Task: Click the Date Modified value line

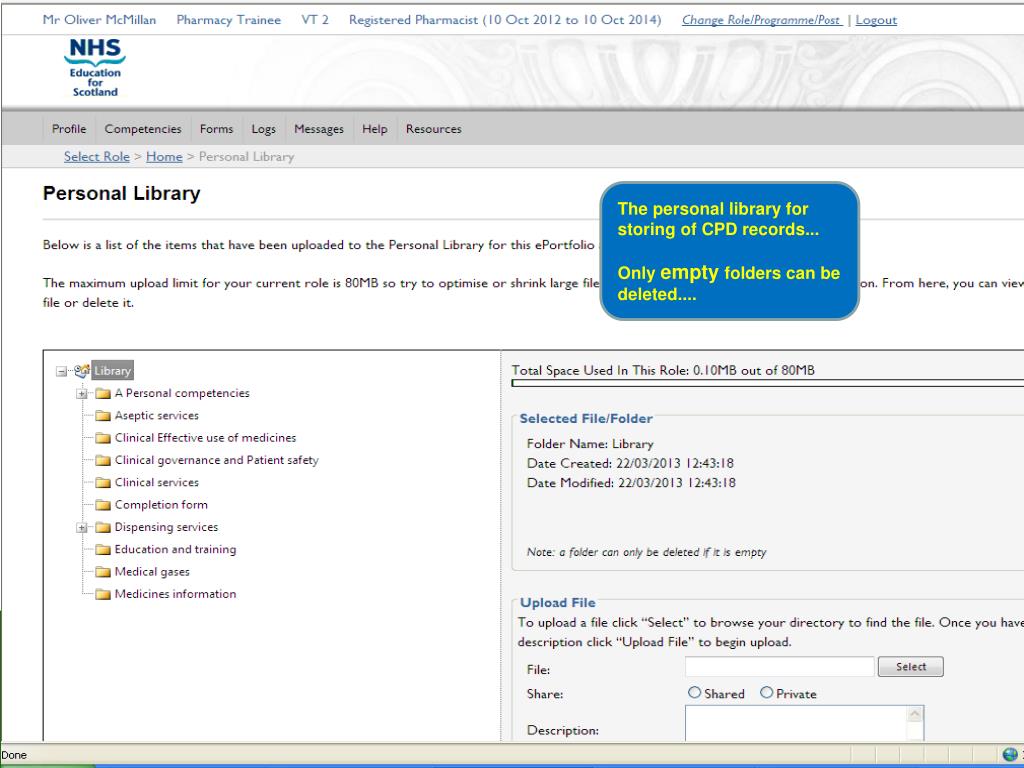Action: tap(631, 483)
